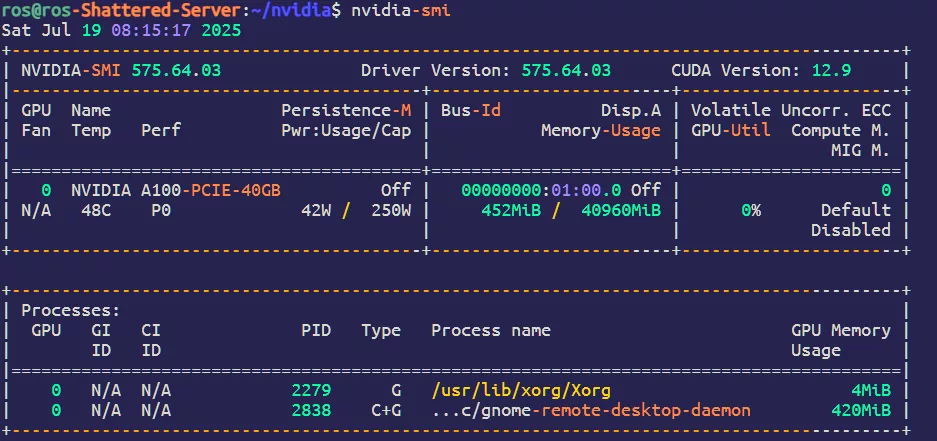The height and width of the screenshot is (441, 937).
Task: Select the NVIDIA A100-PCIE-40GB GPU name
Action: (175, 190)
